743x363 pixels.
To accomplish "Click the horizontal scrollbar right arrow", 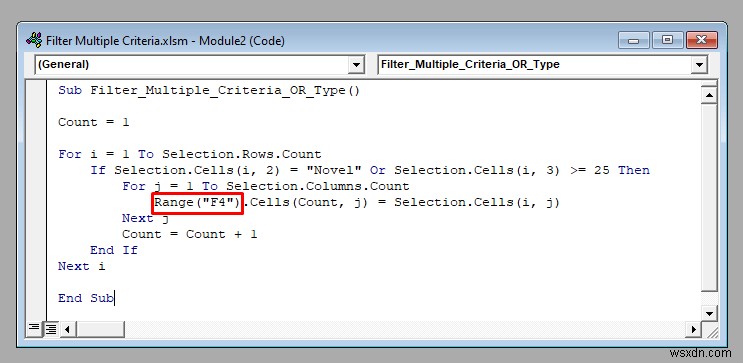I will click(x=694, y=329).
